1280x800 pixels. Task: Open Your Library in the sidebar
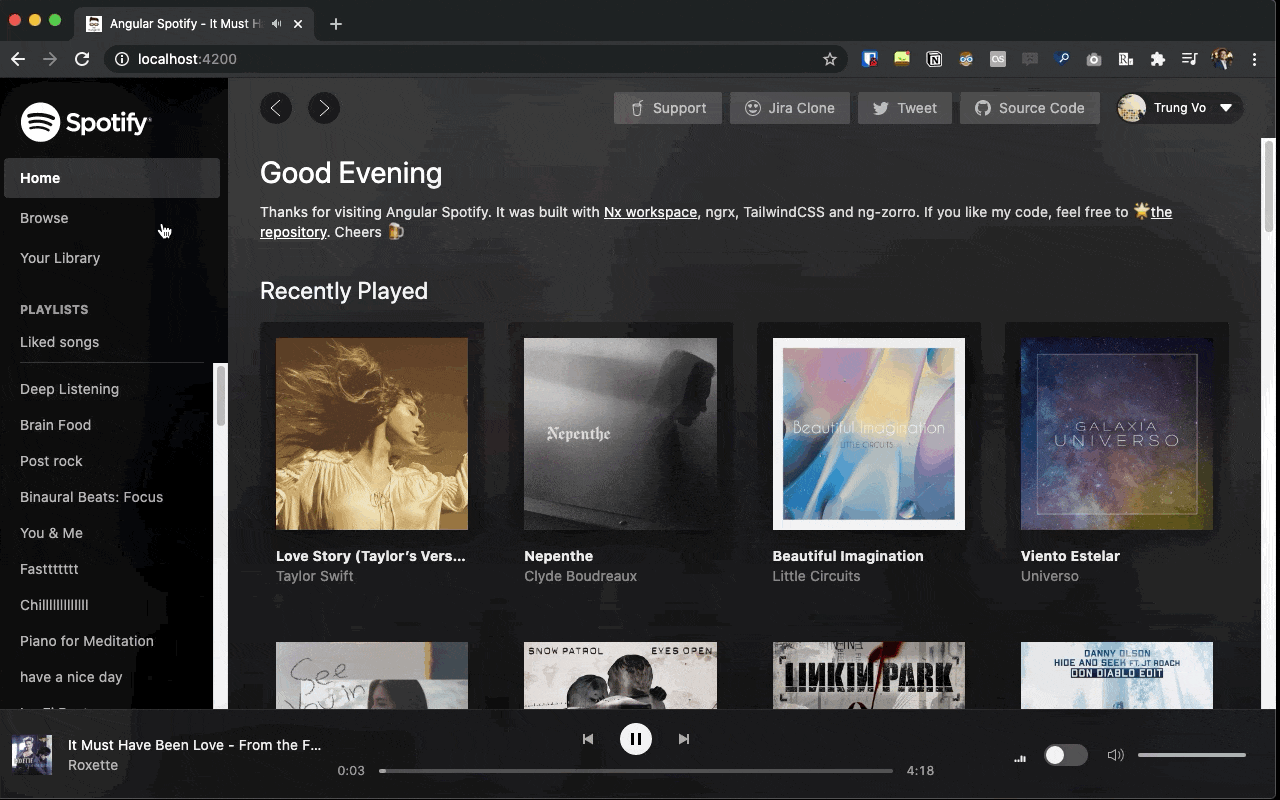coord(60,258)
